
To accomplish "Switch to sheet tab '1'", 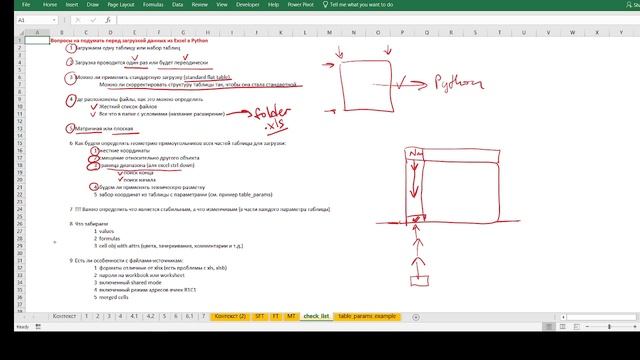I will pos(86,316).
